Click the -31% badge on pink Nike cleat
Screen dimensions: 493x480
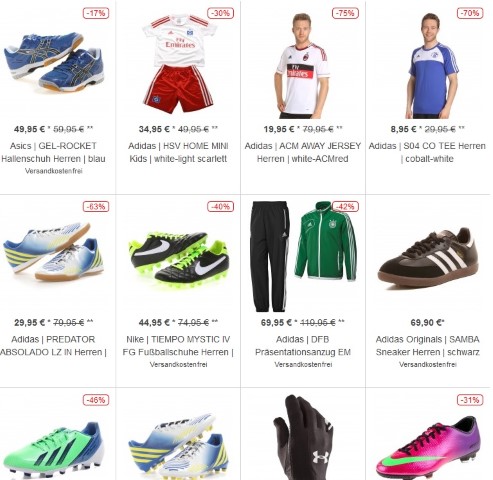(470, 400)
